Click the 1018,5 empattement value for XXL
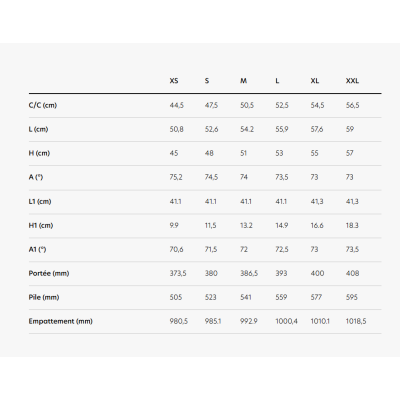 [x=356, y=321]
